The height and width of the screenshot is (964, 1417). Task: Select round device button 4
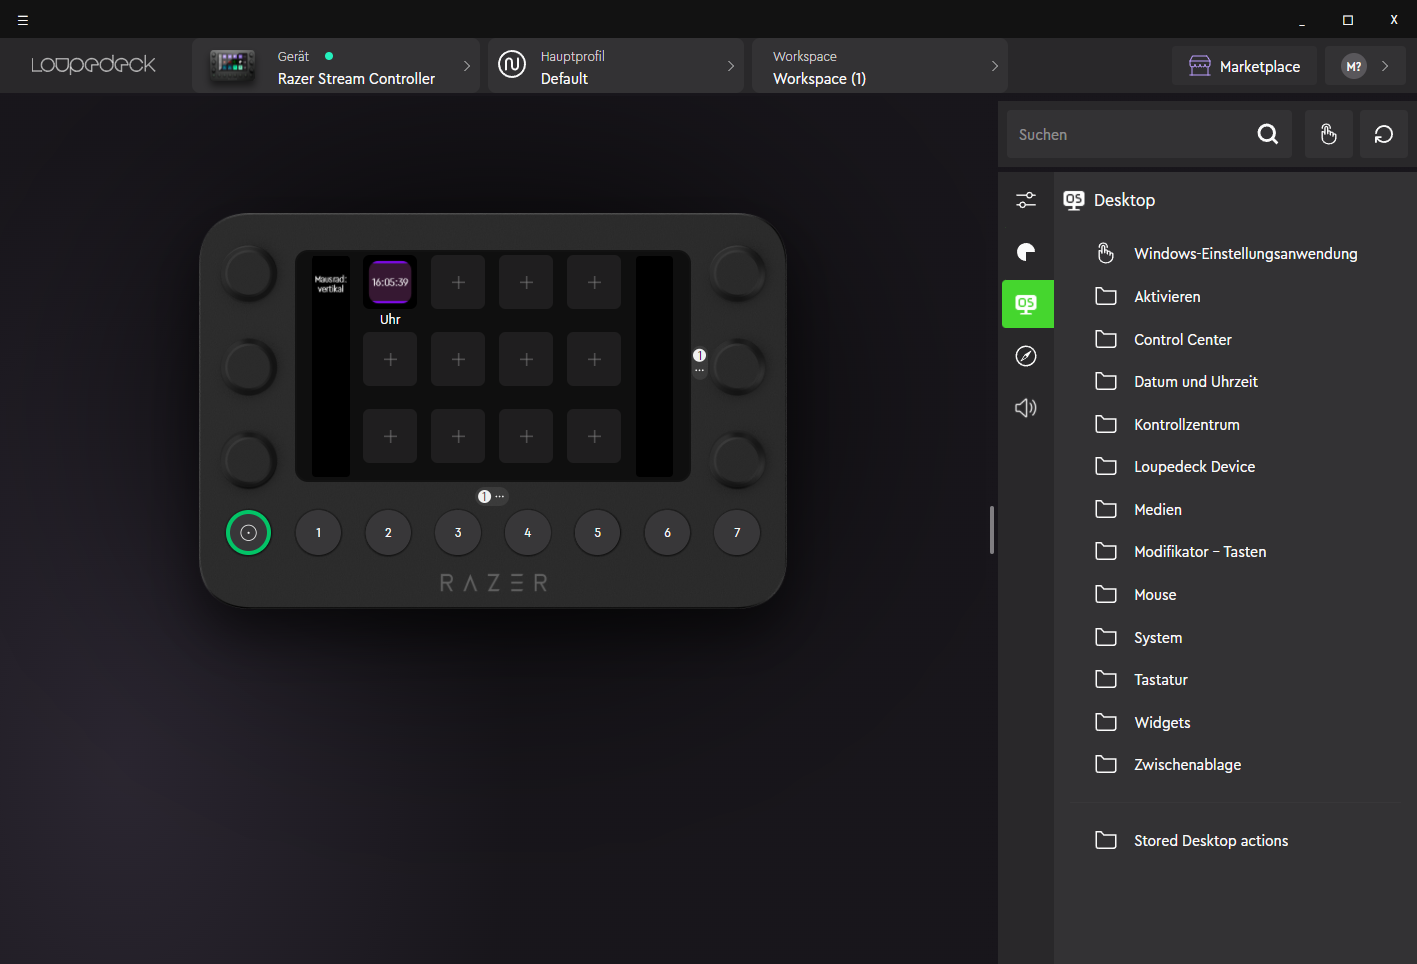528,533
